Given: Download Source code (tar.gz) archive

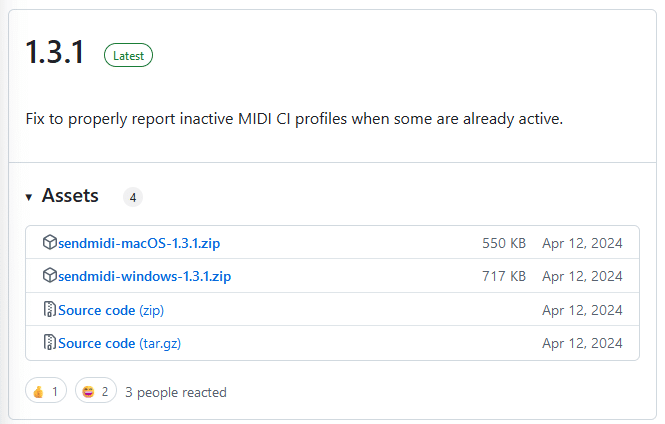Looking at the screenshot, I should click(120, 343).
